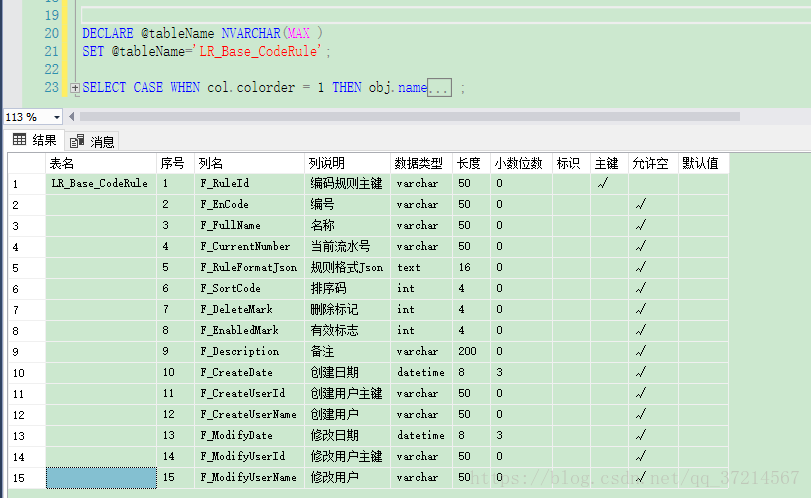Click the editor horizontal scrollbar track
This screenshot has width=811, height=498.
(x=410, y=116)
